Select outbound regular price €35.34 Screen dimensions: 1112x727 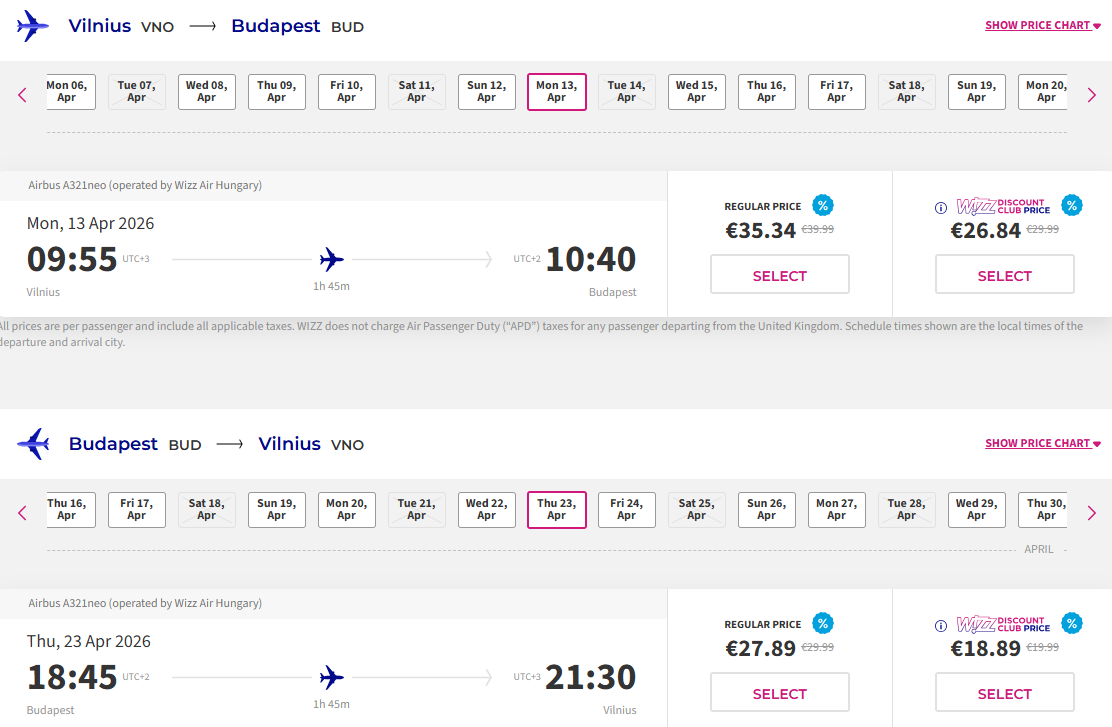click(779, 275)
